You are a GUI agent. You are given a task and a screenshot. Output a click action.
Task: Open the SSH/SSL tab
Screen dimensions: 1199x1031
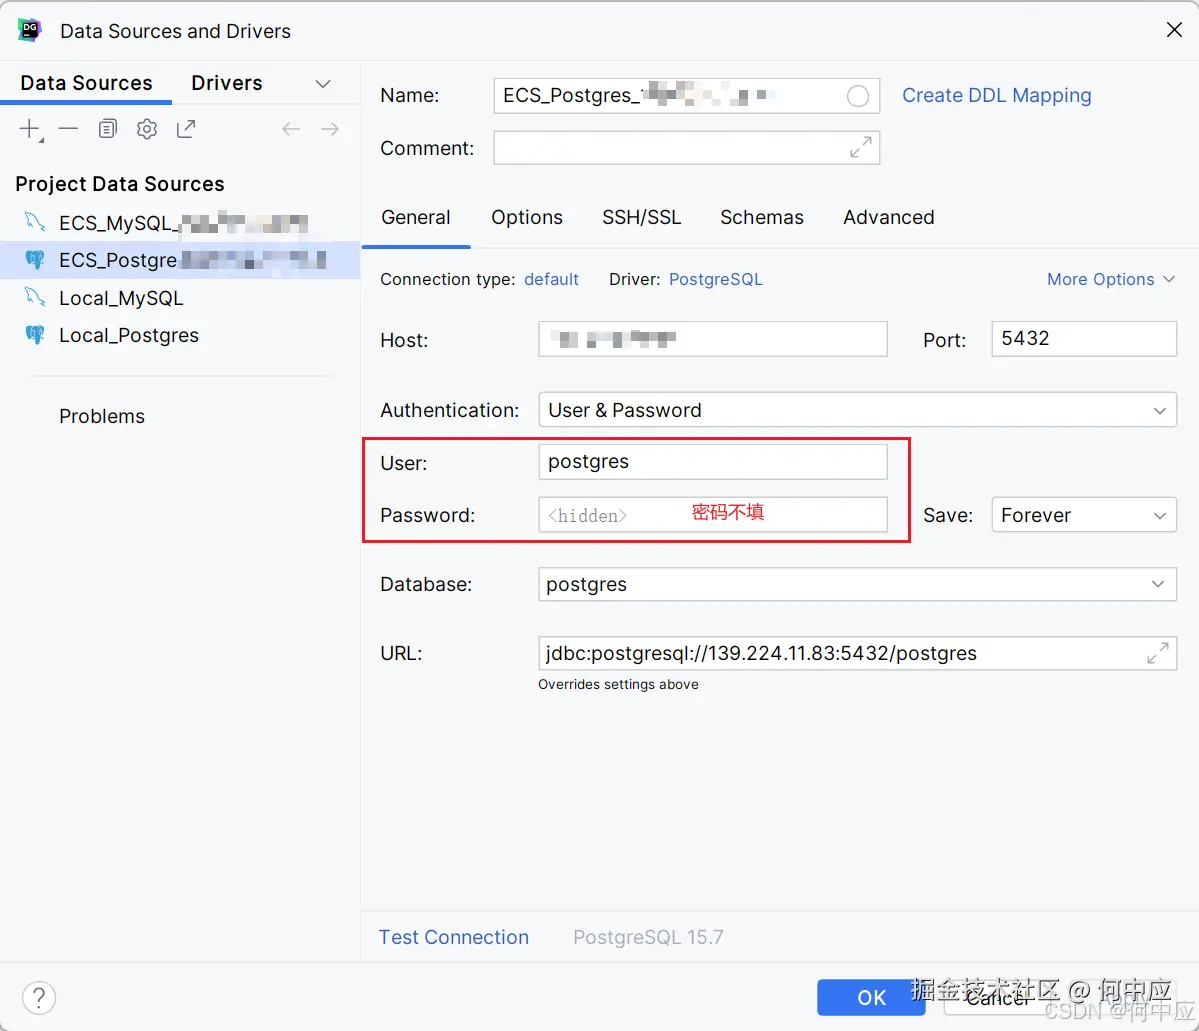point(642,217)
